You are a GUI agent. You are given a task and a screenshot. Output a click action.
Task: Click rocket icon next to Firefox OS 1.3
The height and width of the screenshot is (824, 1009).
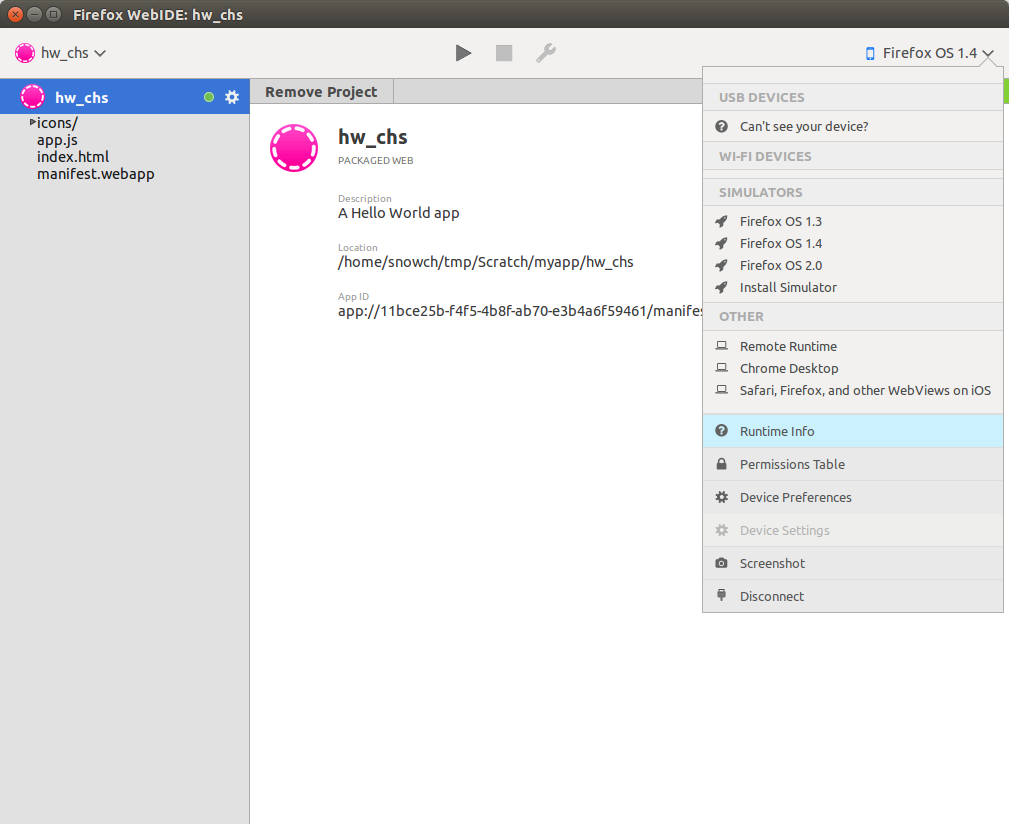point(721,221)
